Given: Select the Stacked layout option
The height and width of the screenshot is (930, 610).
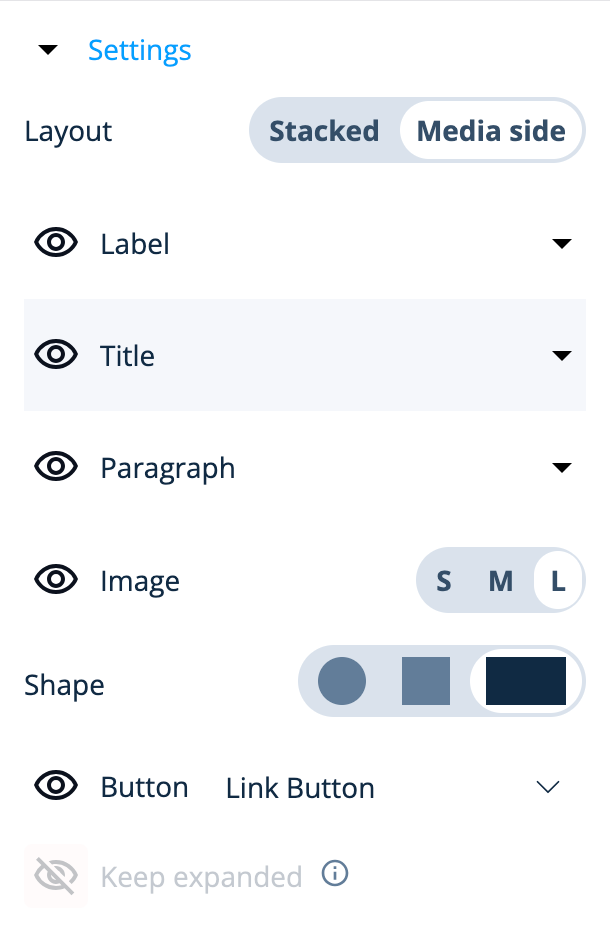Looking at the screenshot, I should 324,130.
